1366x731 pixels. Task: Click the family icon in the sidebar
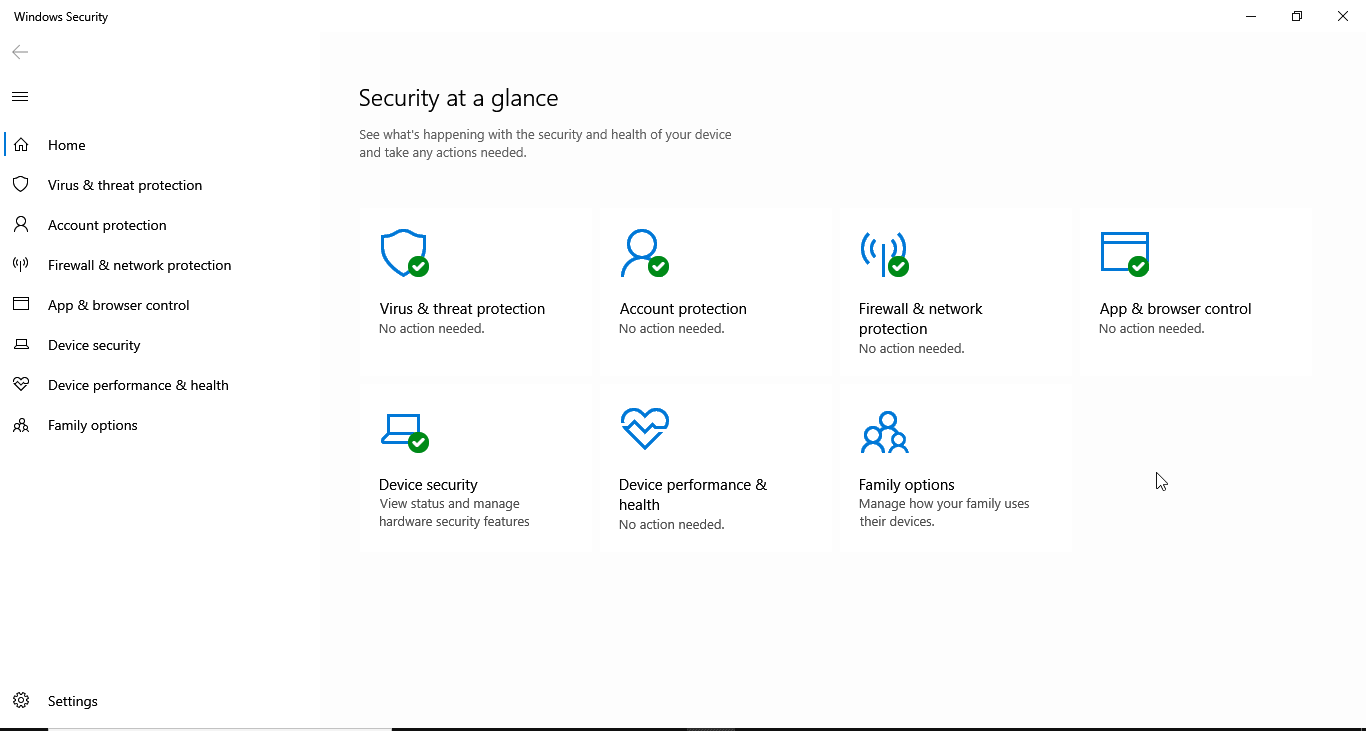point(21,425)
